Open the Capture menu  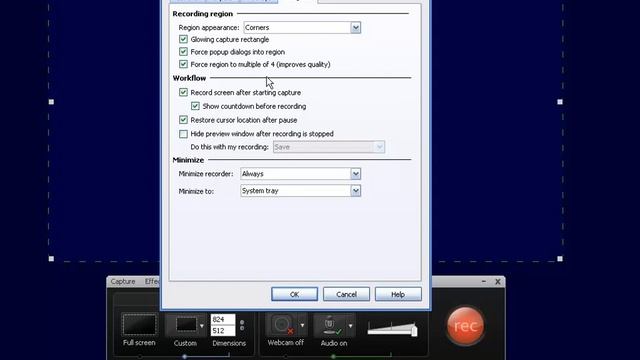click(123, 282)
